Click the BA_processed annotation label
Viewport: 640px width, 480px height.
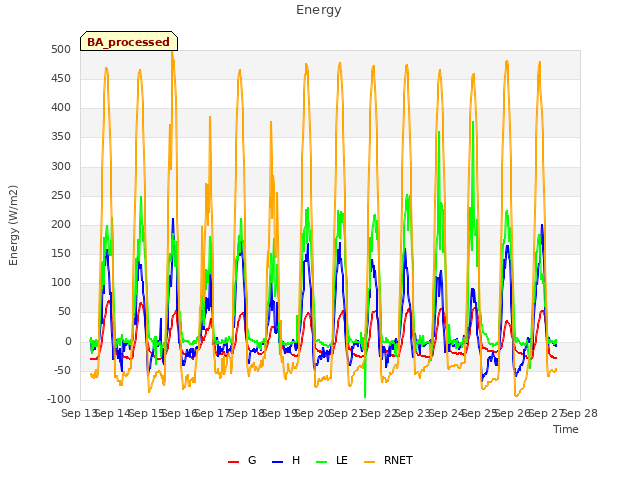[129, 42]
